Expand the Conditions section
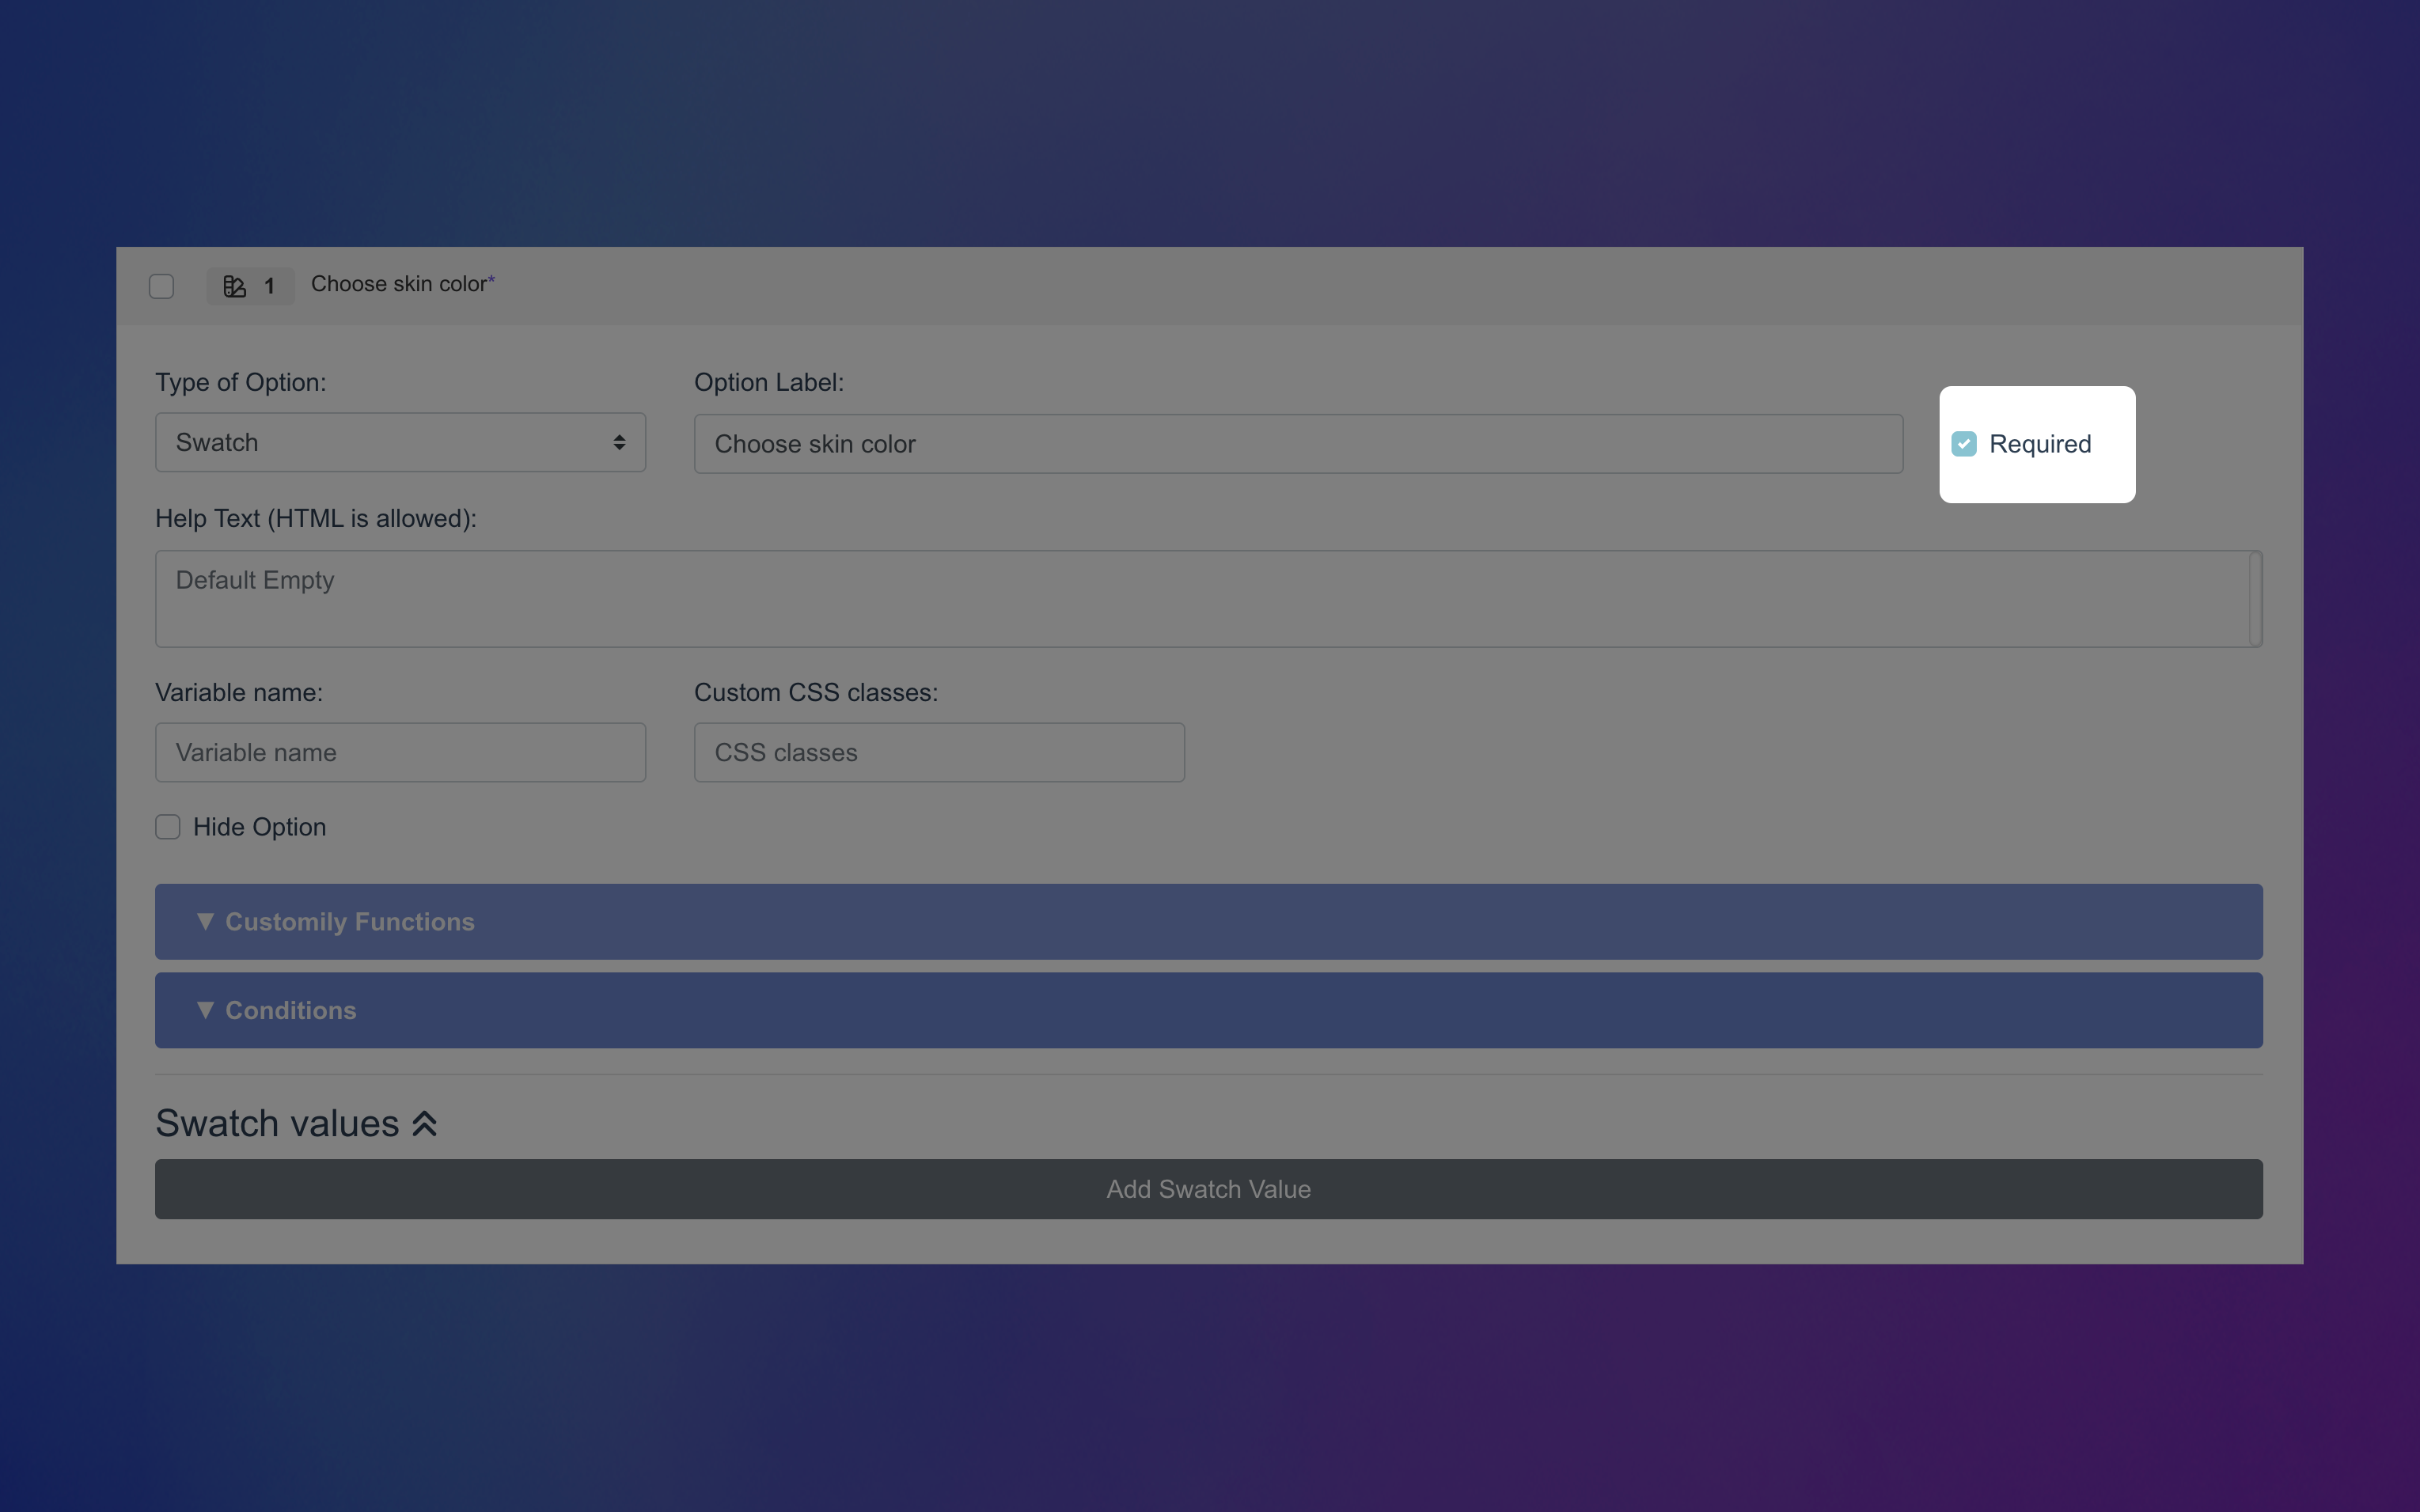2420x1512 pixels. 1208,1010
